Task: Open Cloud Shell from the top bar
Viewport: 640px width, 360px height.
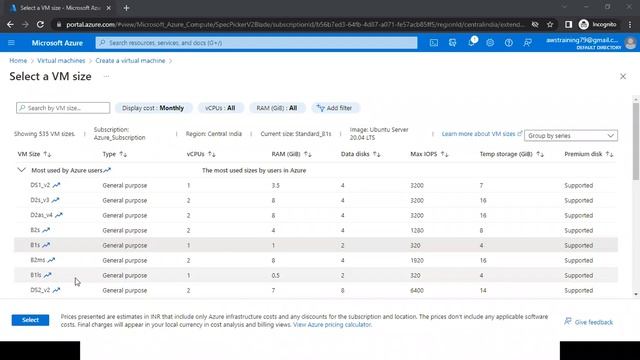Action: point(434,43)
